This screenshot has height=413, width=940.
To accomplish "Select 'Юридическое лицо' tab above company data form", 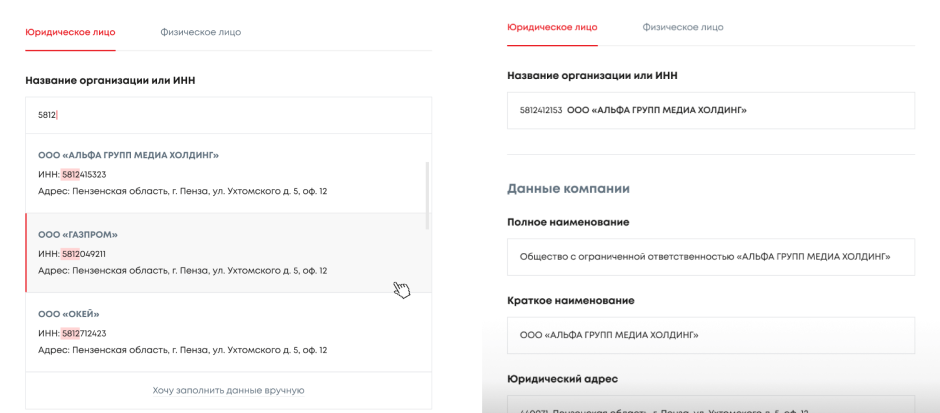I will (552, 27).
